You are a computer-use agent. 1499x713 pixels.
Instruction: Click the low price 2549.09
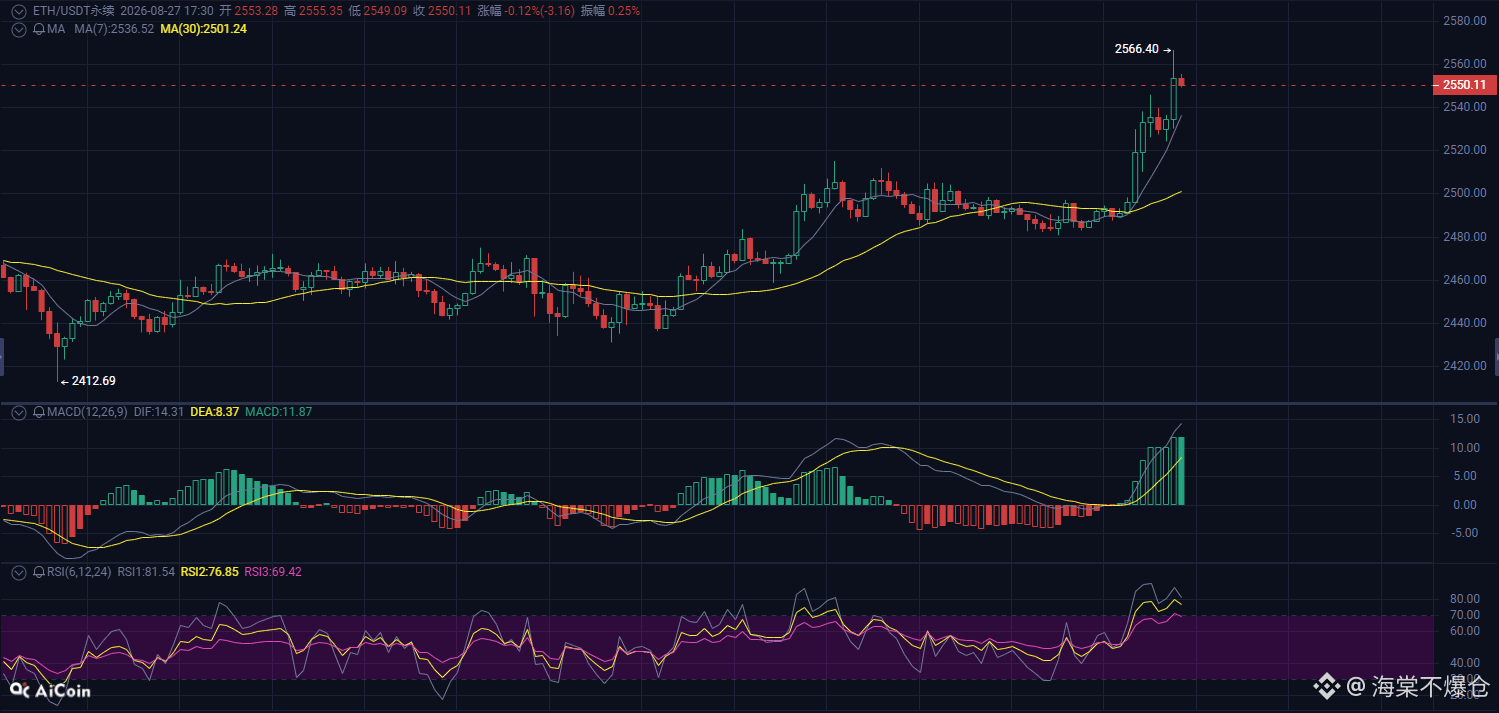[386, 11]
